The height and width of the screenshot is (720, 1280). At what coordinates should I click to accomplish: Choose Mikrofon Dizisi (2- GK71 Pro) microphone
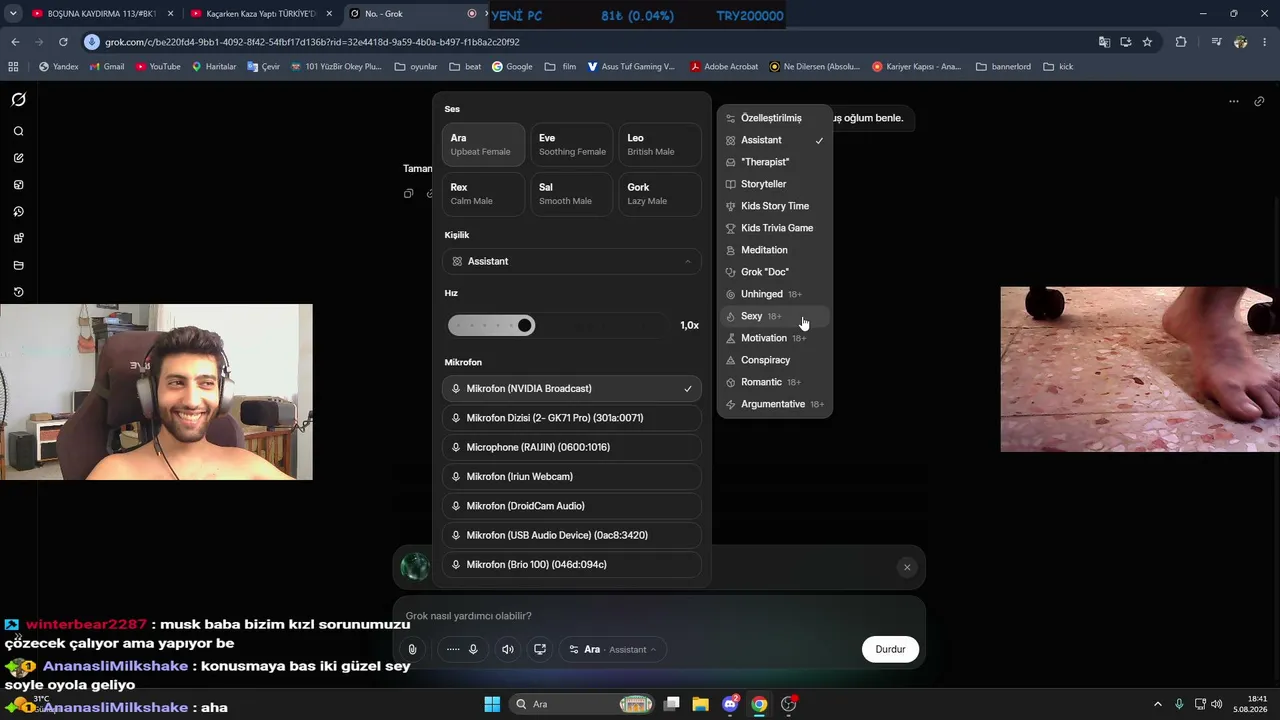(572, 418)
